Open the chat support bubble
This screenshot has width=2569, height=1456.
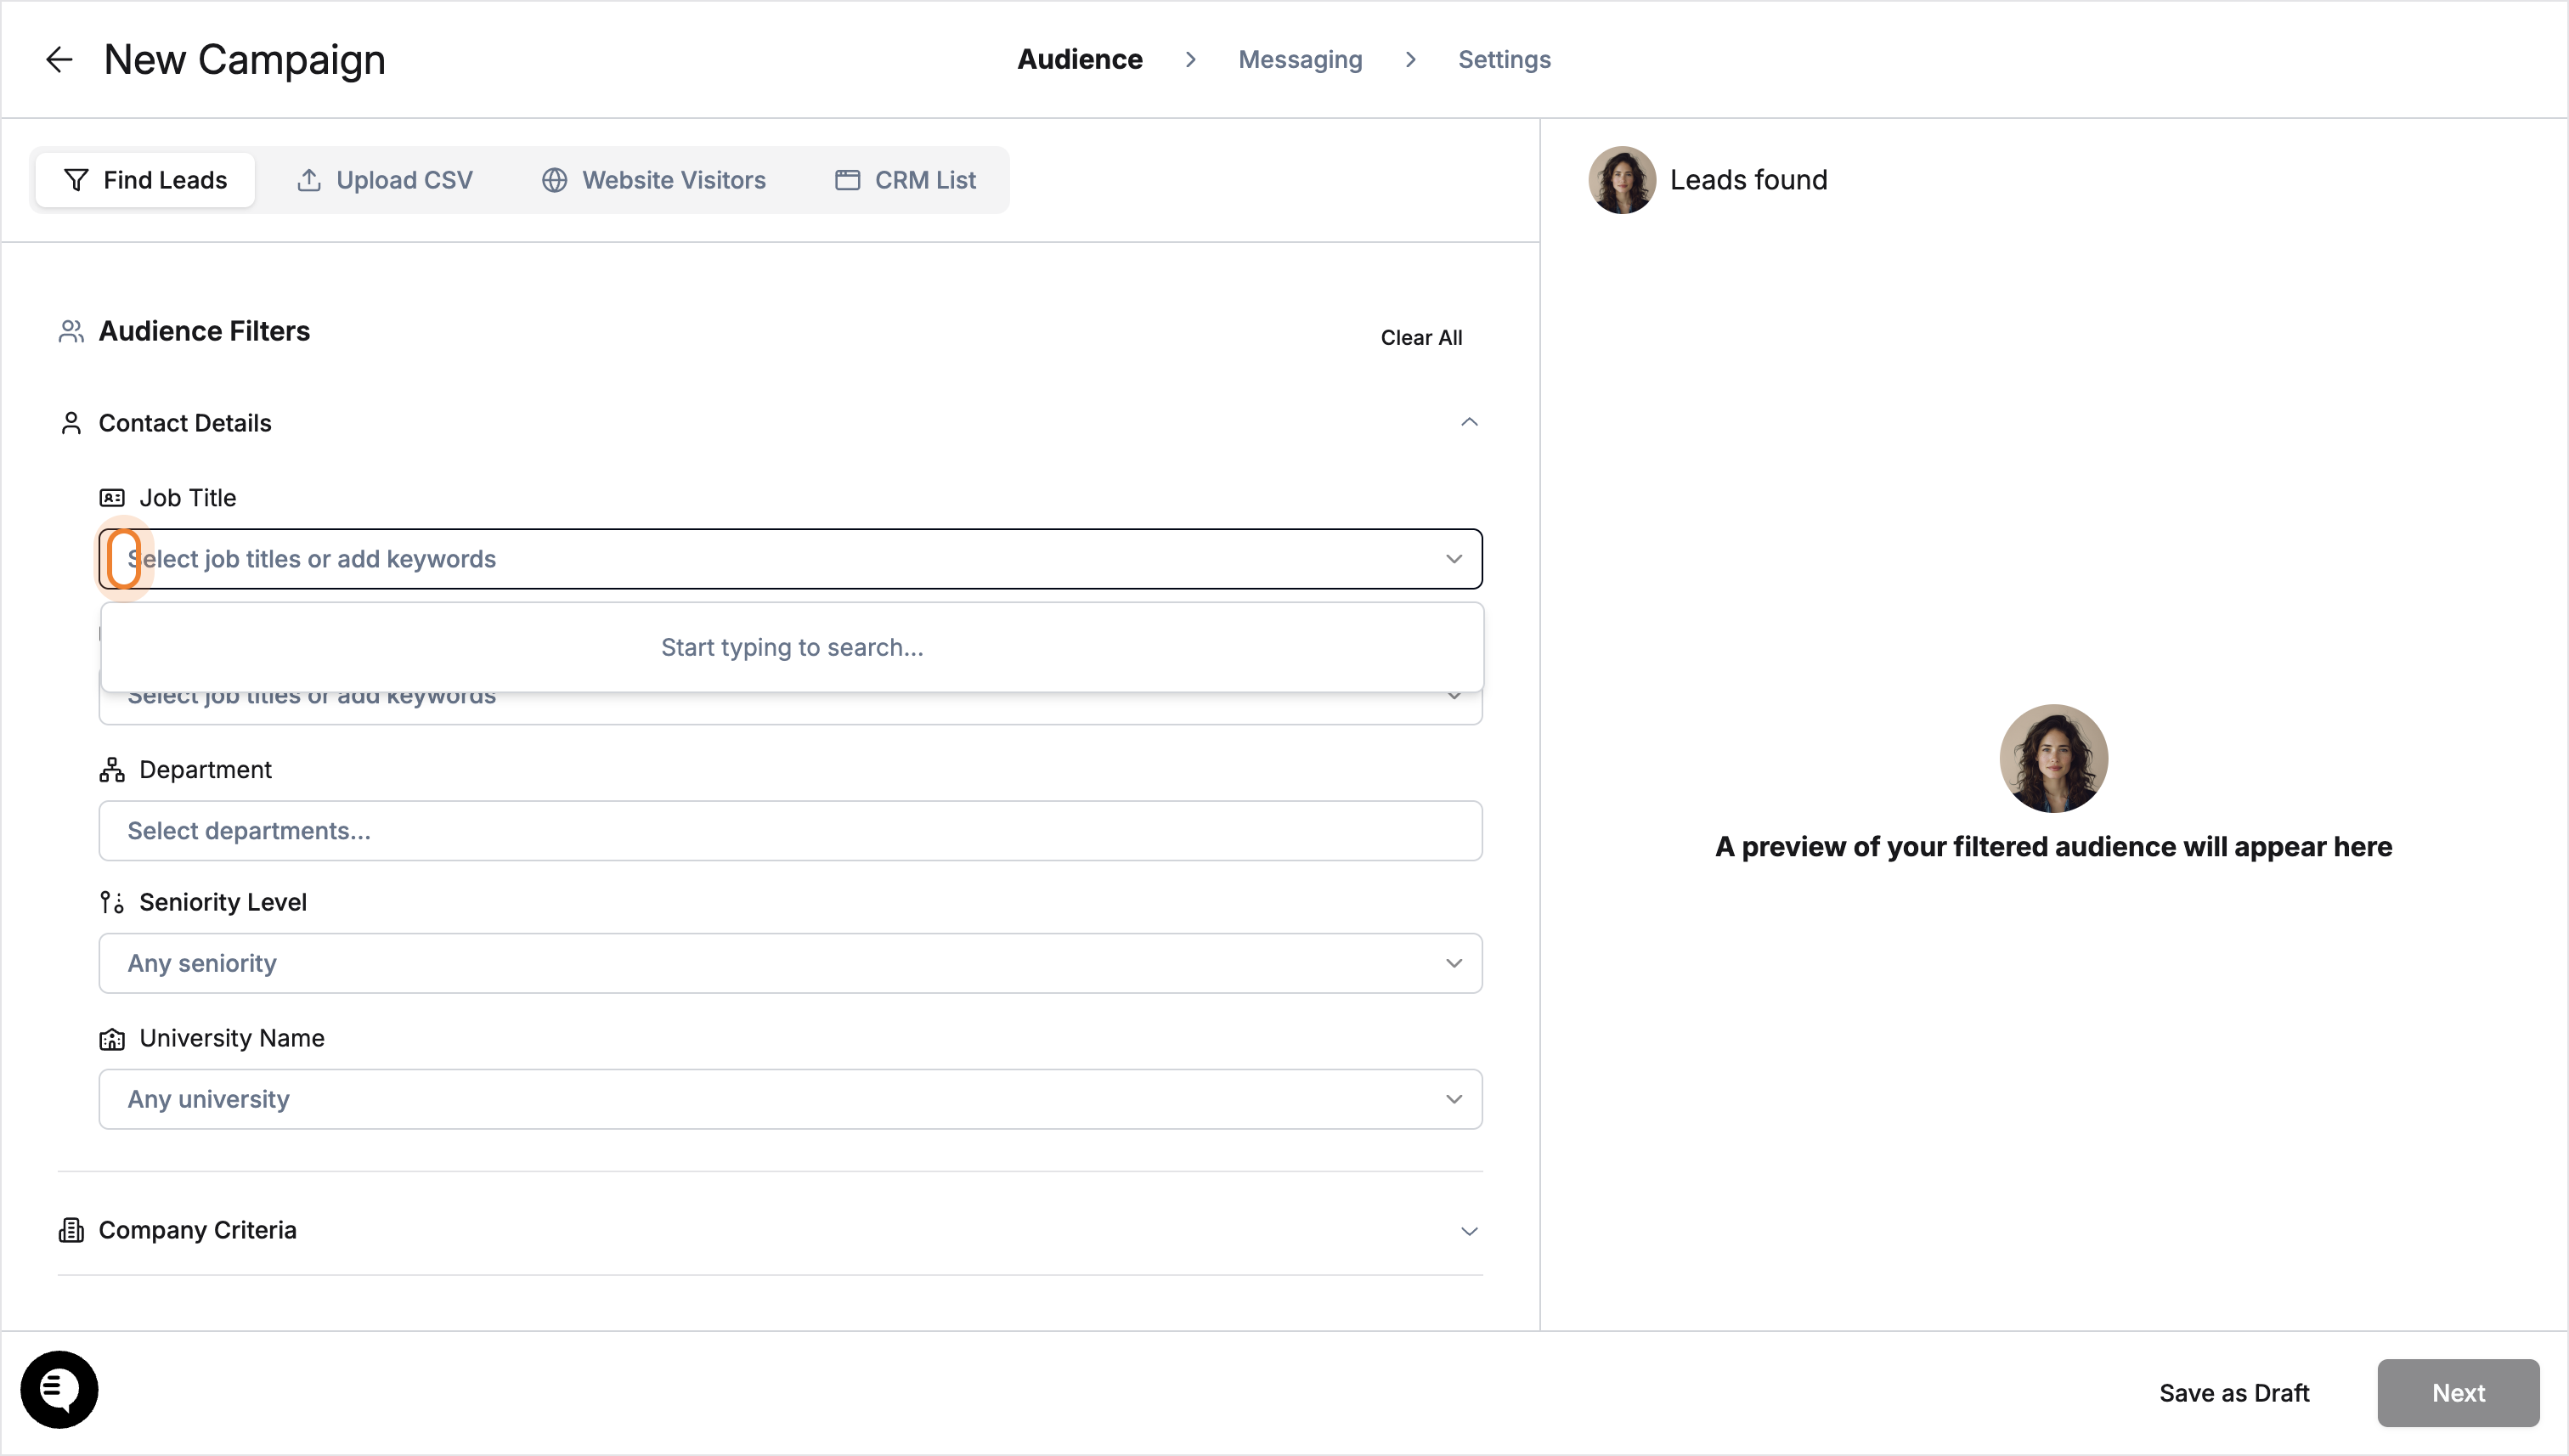tap(59, 1389)
